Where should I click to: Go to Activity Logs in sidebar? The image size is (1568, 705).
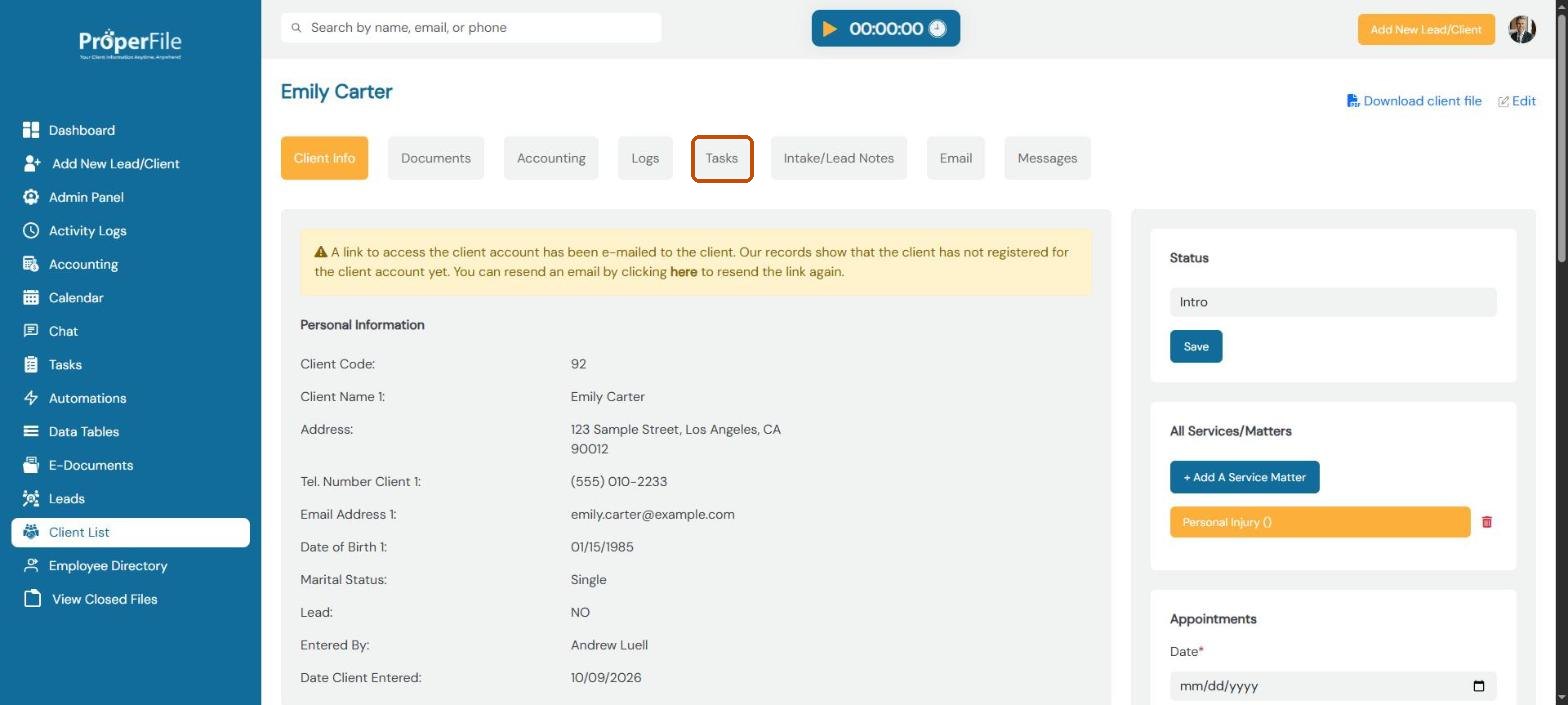(x=88, y=231)
